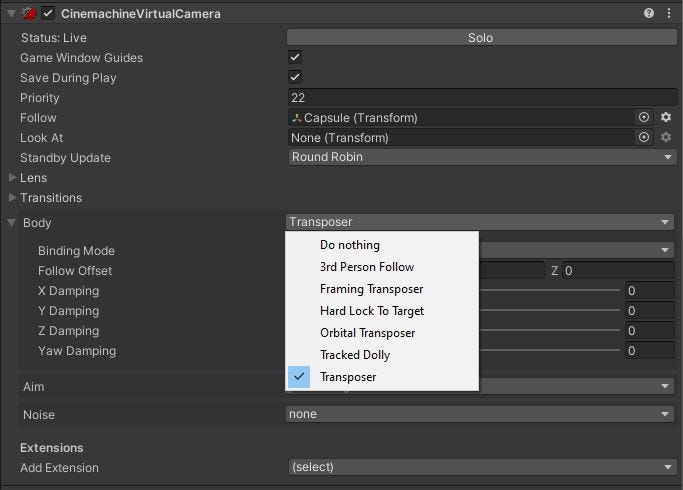Click the Noise label
The image size is (683, 490).
[39, 415]
